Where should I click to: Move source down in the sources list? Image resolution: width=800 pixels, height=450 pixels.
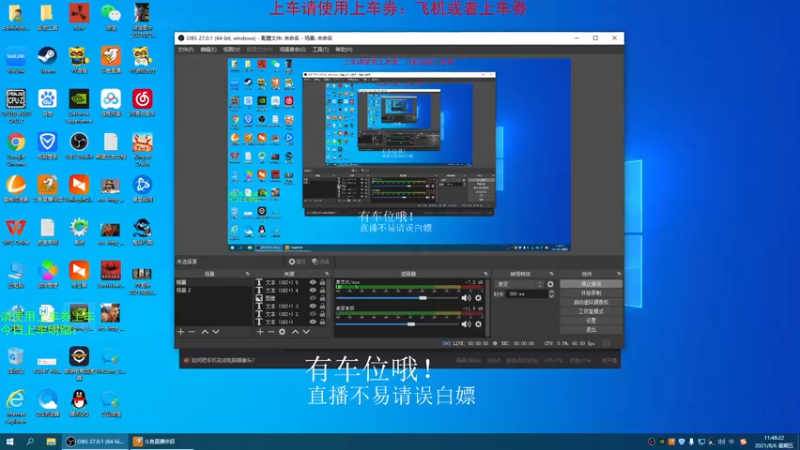tap(306, 332)
